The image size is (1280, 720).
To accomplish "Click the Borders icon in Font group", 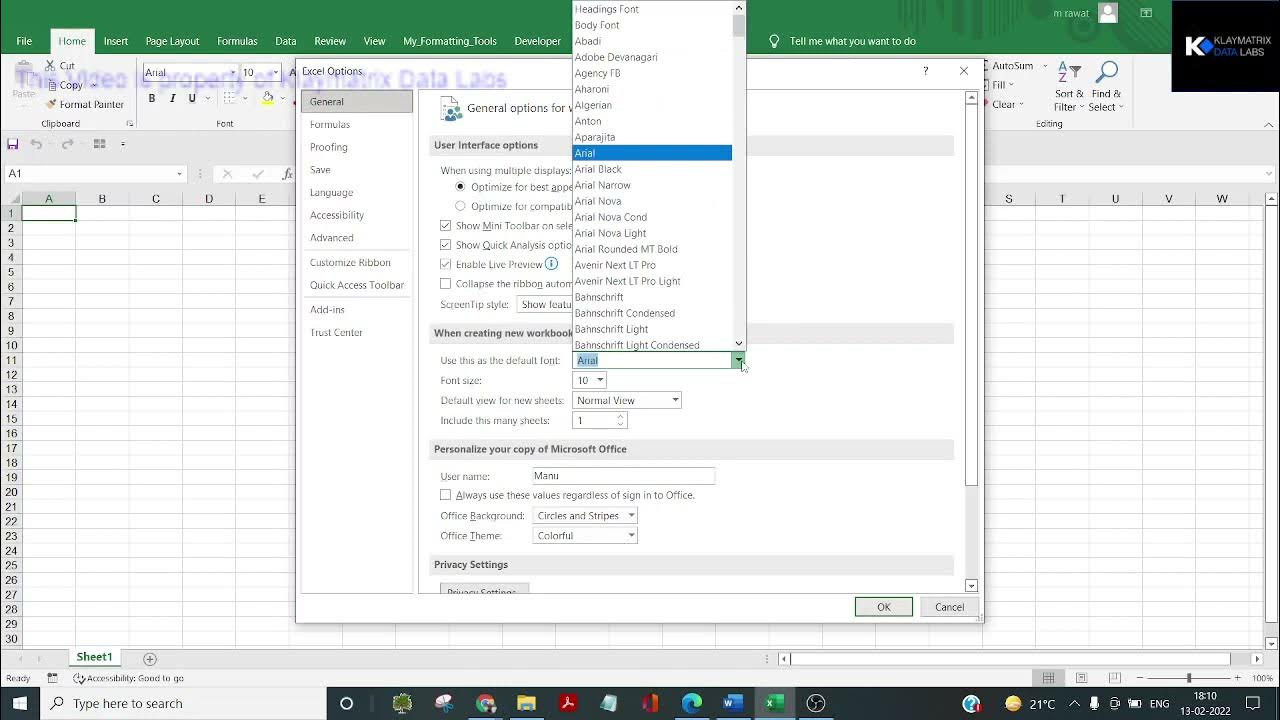I will click(229, 98).
